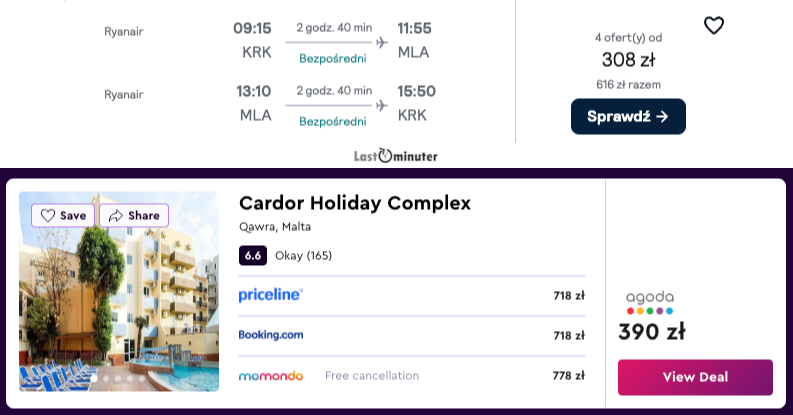Click the 6.6 rating badge
This screenshot has height=415, width=793.
pos(253,256)
